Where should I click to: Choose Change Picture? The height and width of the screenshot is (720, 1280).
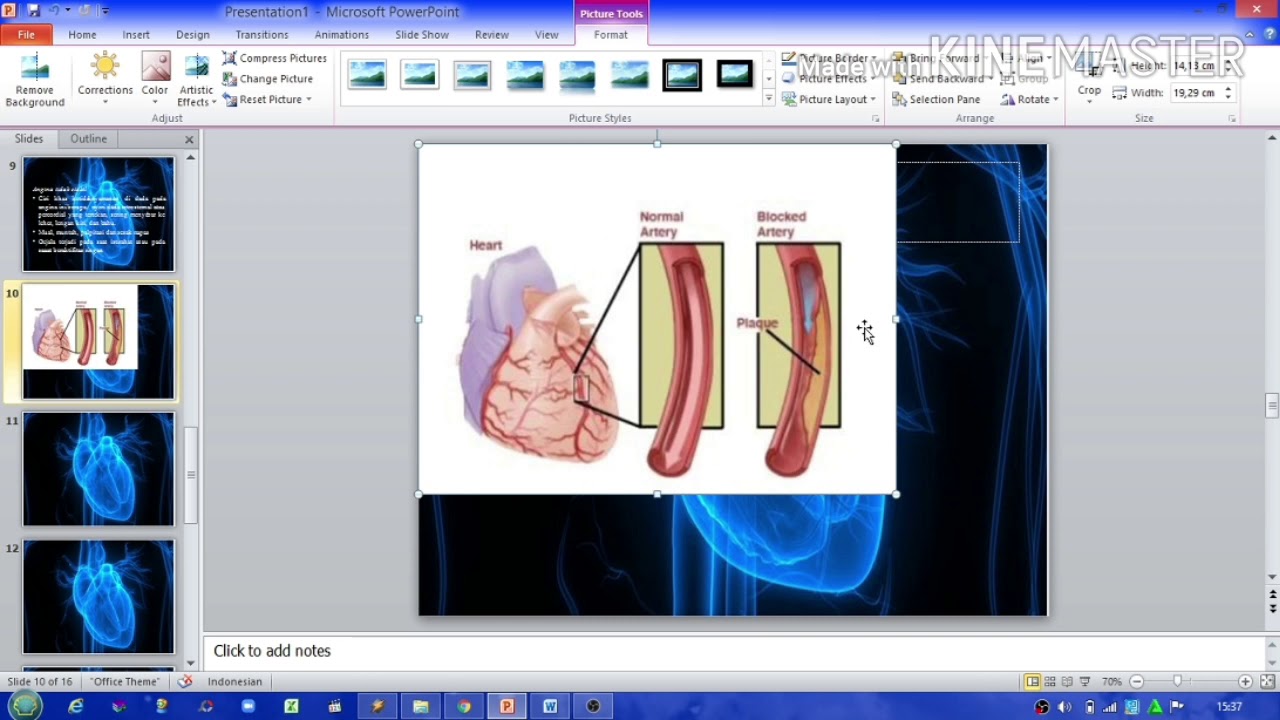[268, 79]
